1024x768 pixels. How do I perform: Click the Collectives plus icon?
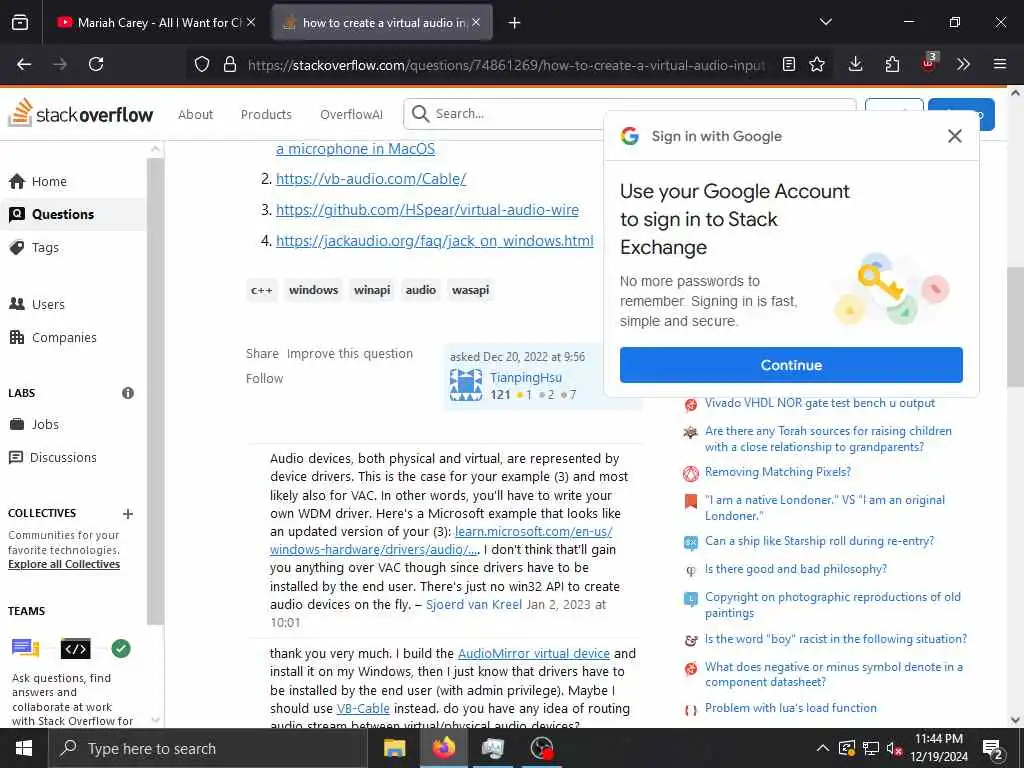[128, 514]
